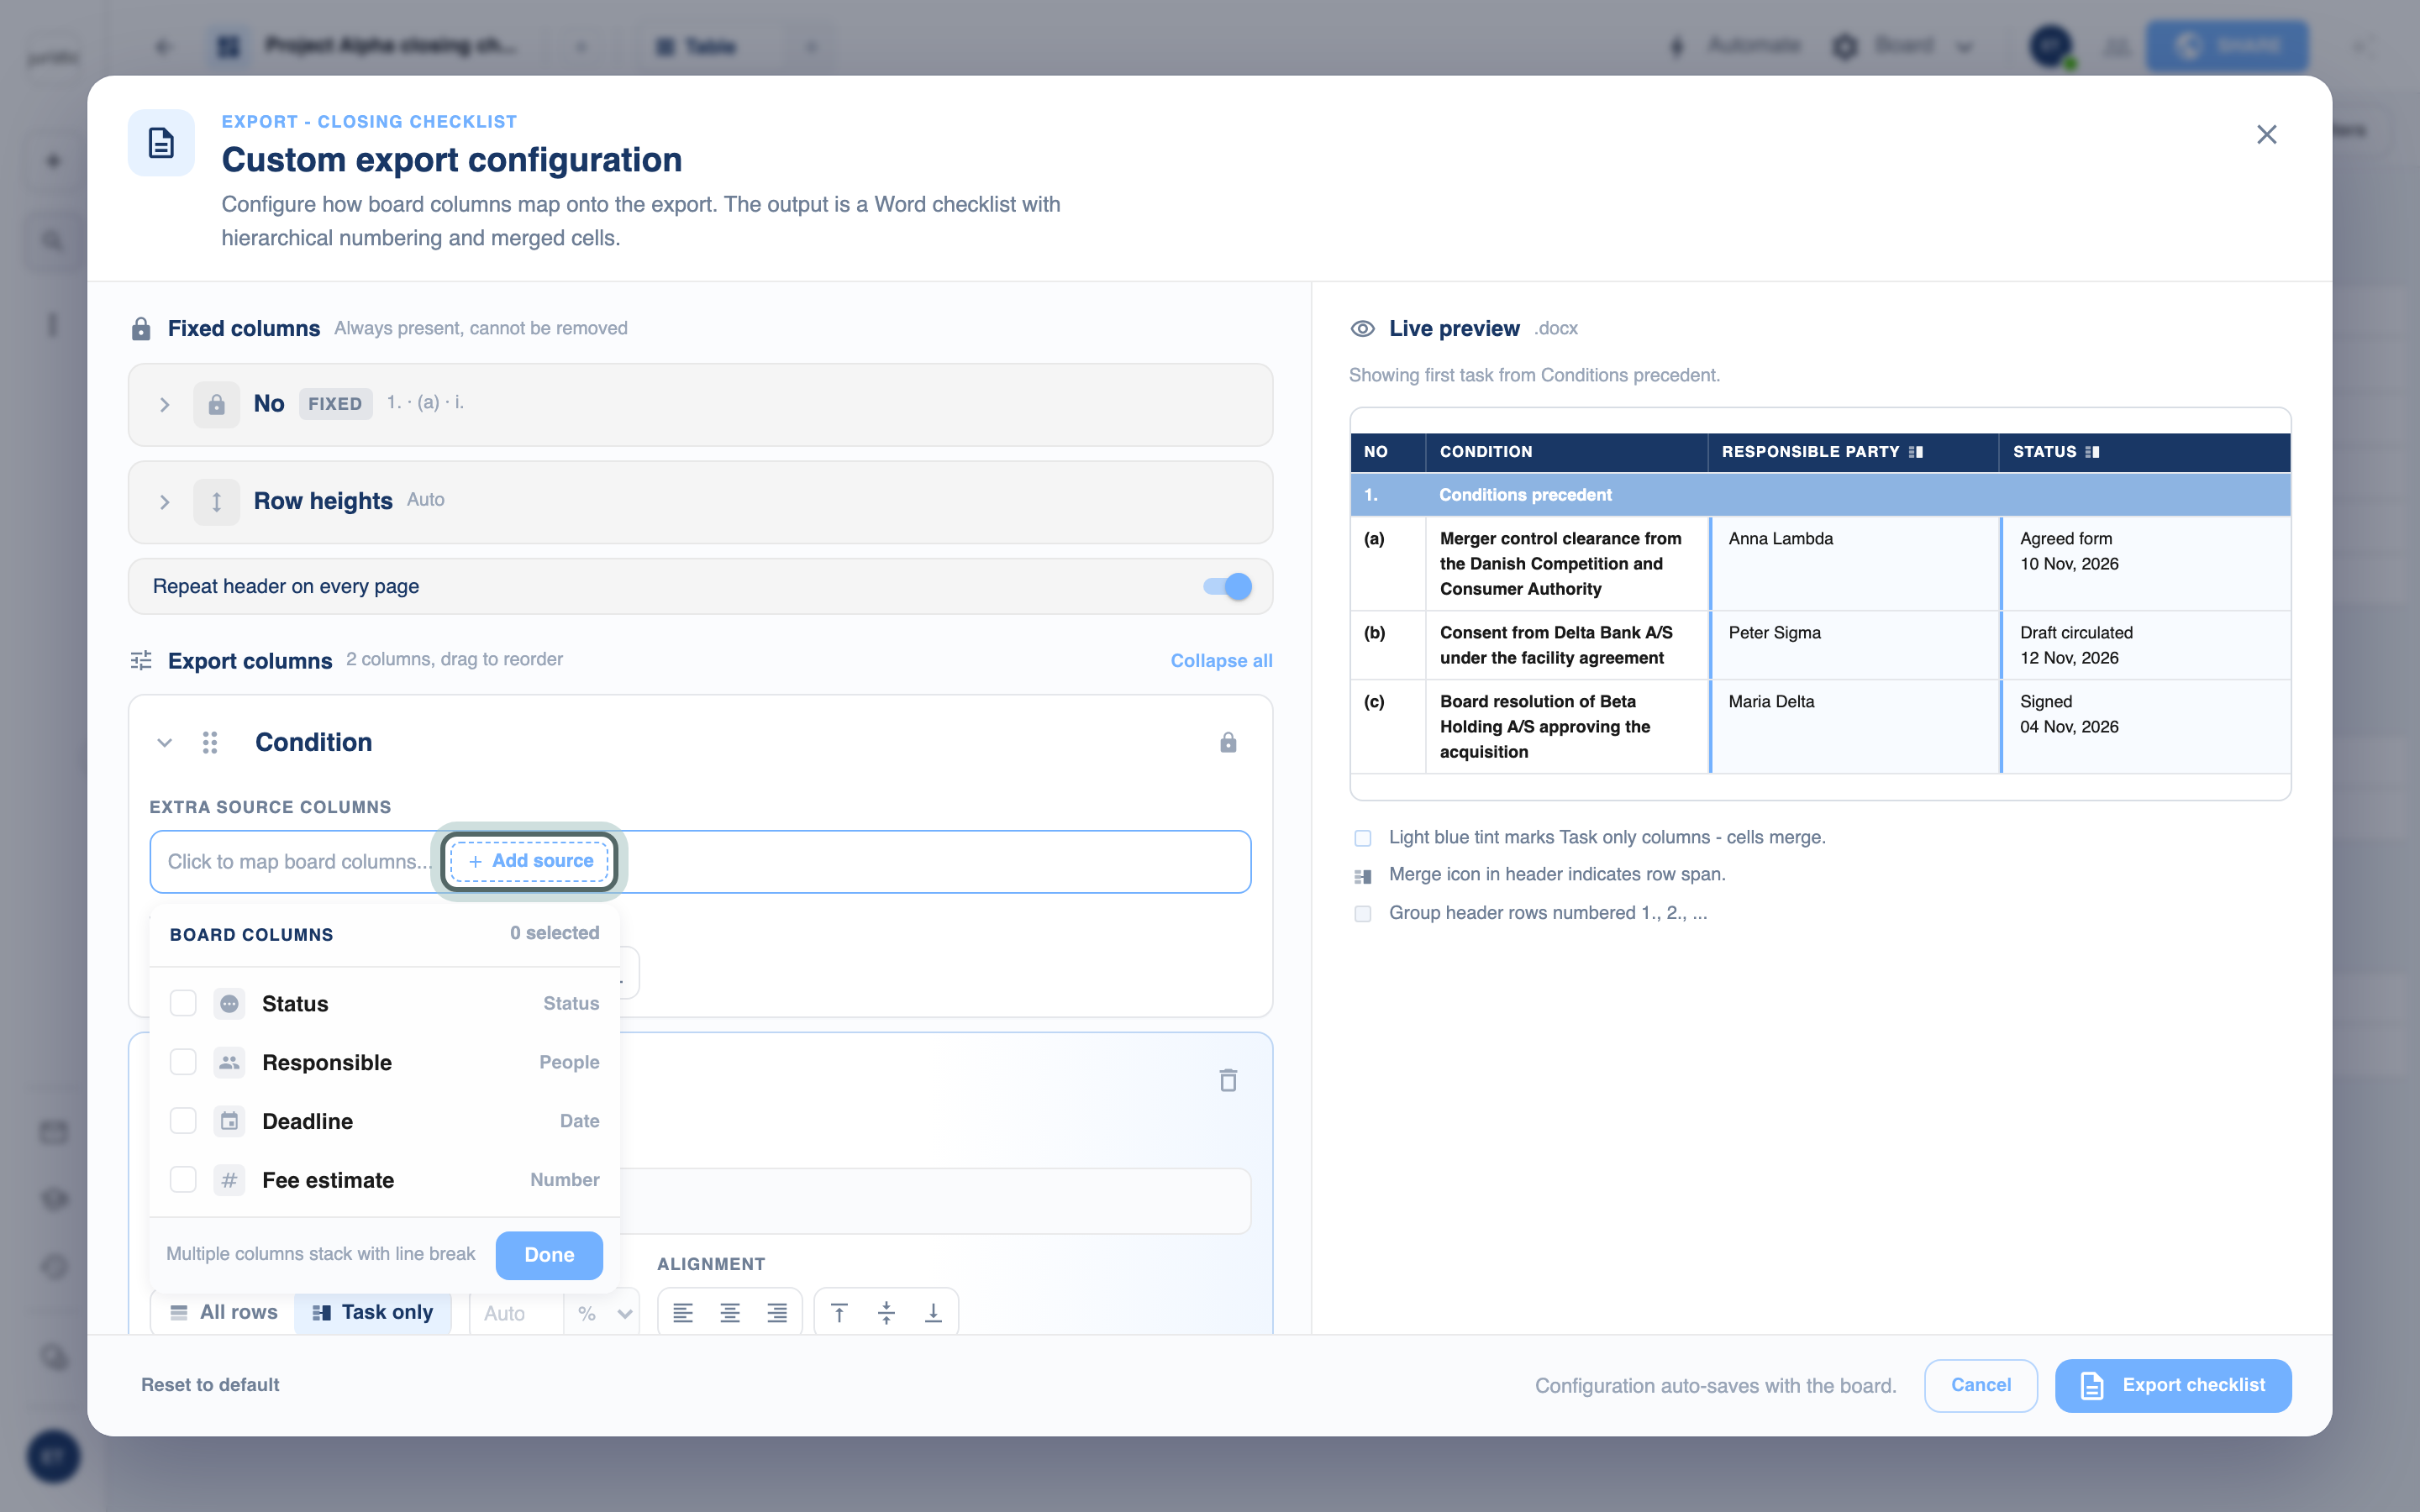
Task: Click the Export checklist button
Action: (x=2172, y=1385)
